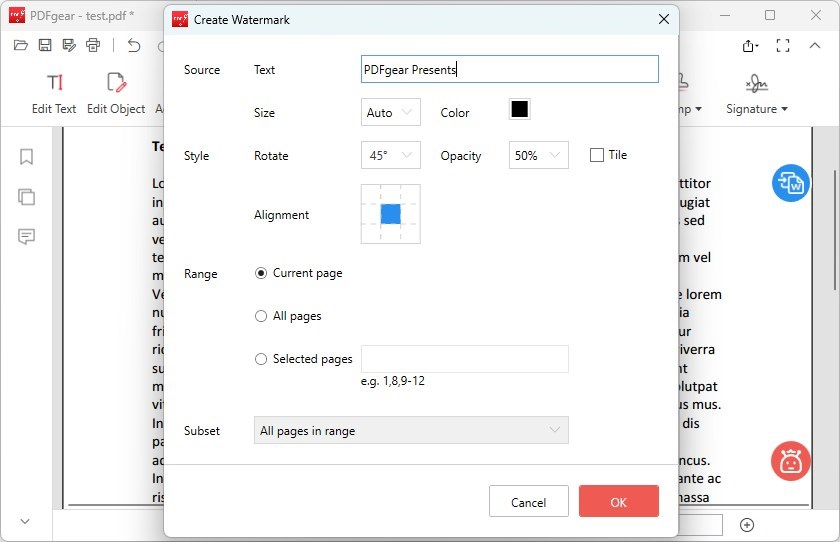840x542 pixels.
Task: Click Cancel to dismiss watermark dialog
Action: [x=528, y=502]
